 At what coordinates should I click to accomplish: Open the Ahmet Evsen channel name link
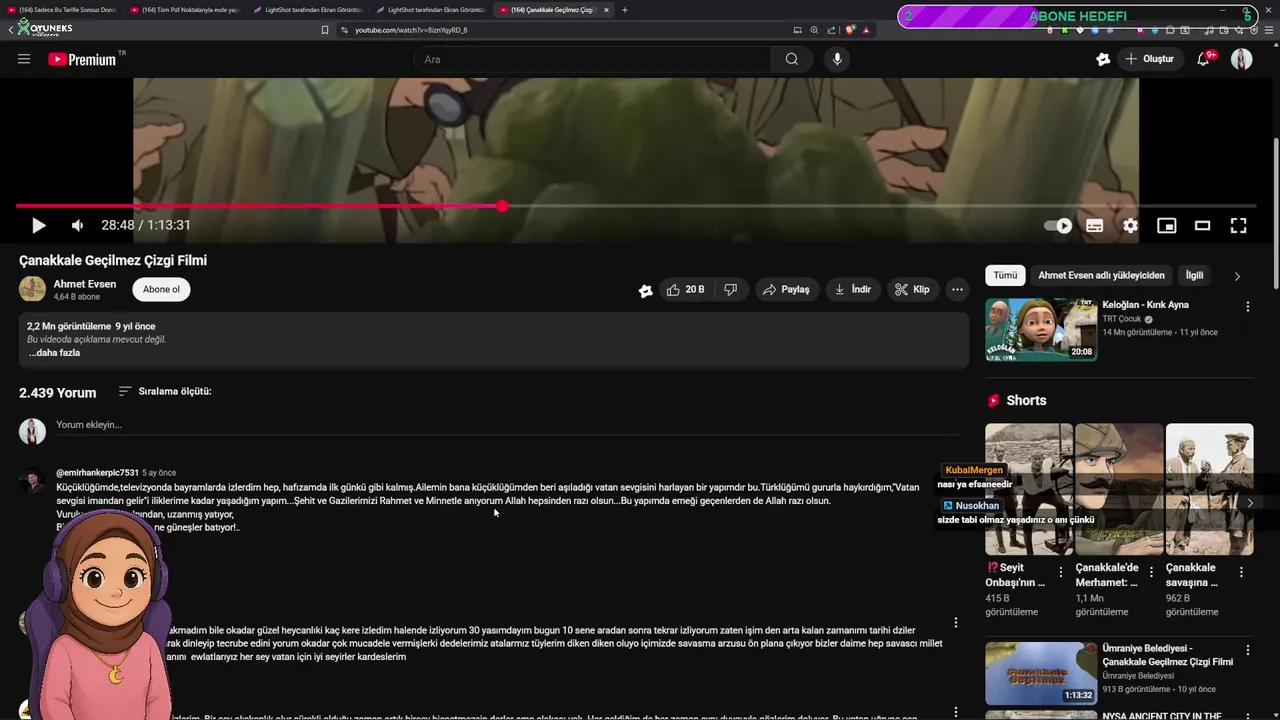click(x=85, y=284)
